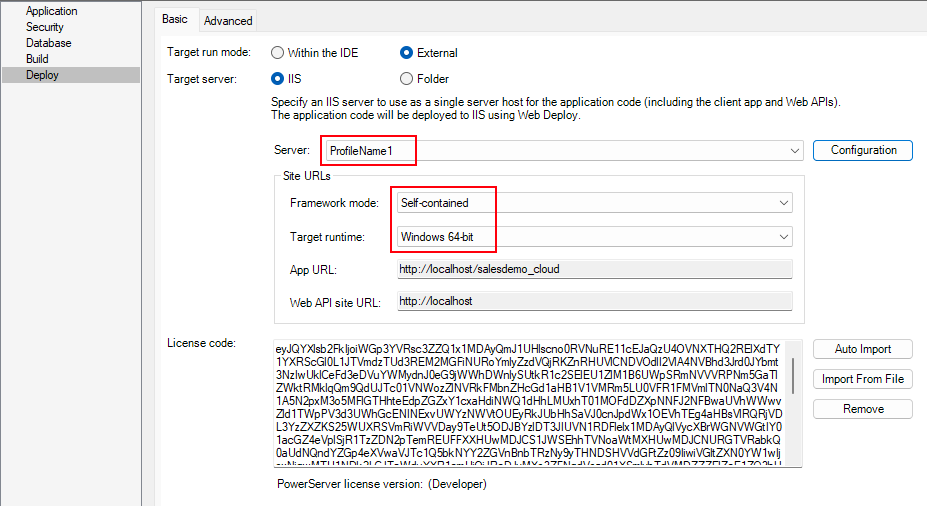This screenshot has height=506, width=927.
Task: Go to the Database settings page
Action: (48, 43)
